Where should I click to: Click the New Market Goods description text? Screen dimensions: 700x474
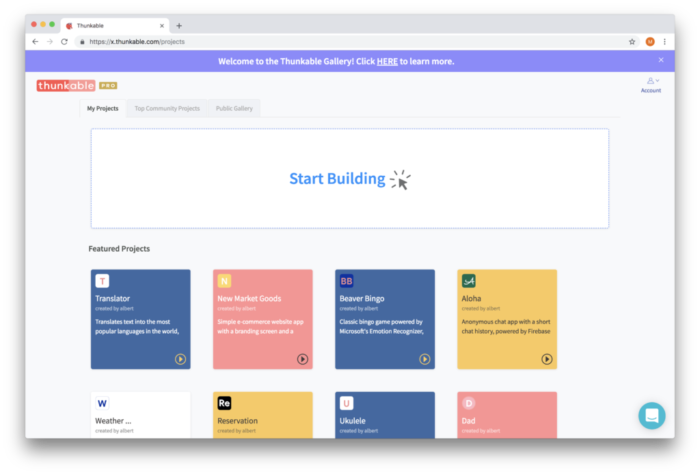260,326
